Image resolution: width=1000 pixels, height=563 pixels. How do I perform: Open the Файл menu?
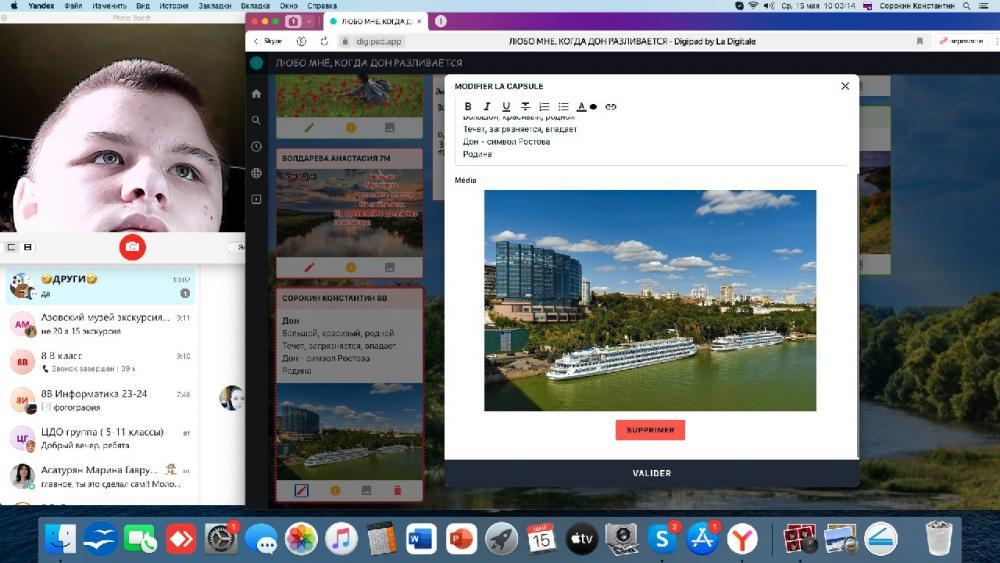pos(73,6)
